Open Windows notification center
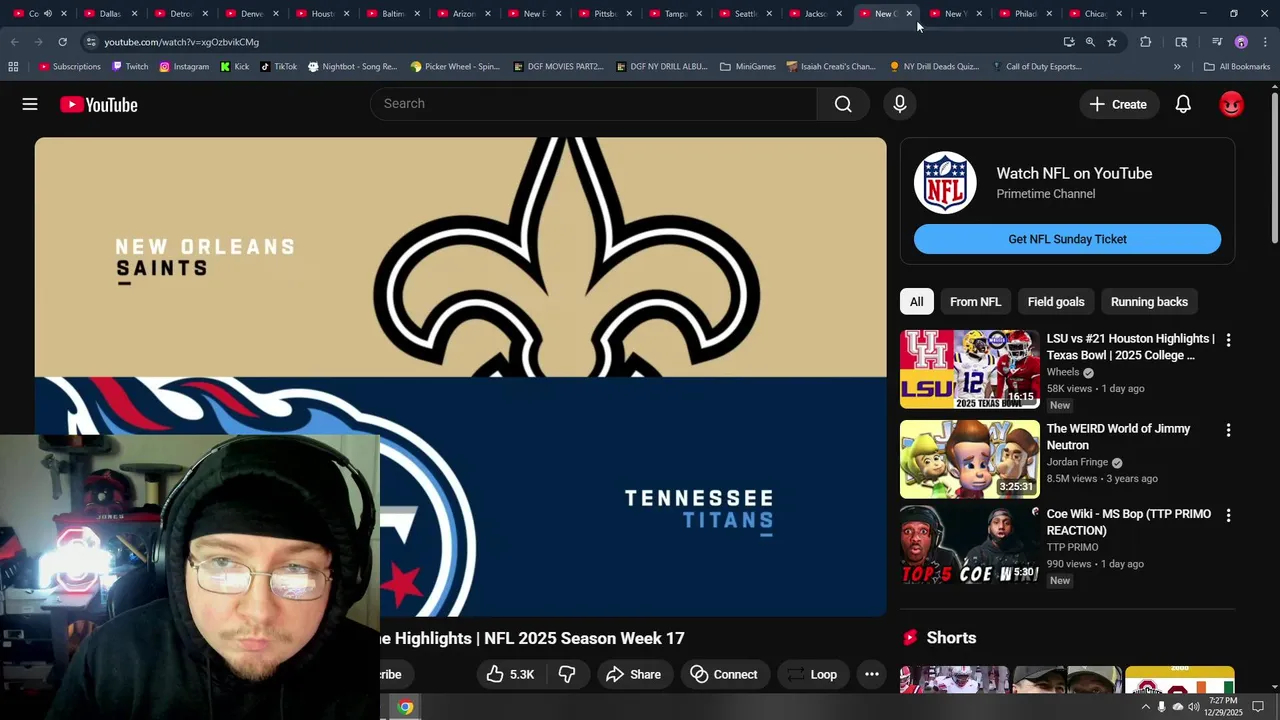The width and height of the screenshot is (1280, 720). click(x=1258, y=707)
